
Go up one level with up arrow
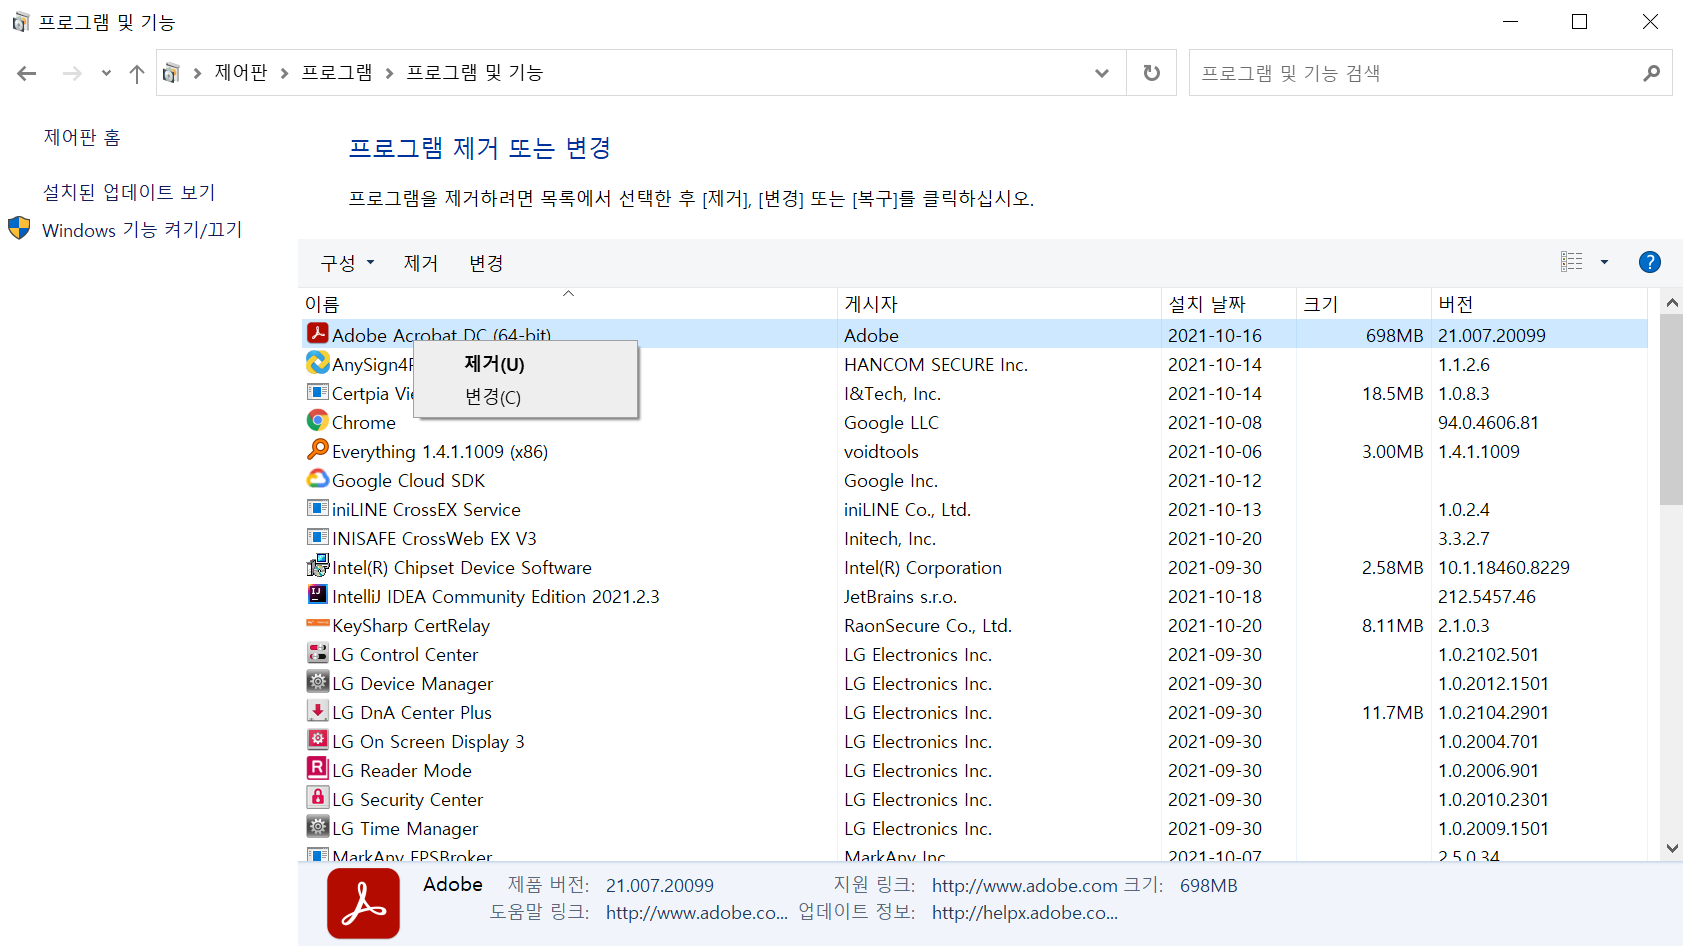[137, 73]
